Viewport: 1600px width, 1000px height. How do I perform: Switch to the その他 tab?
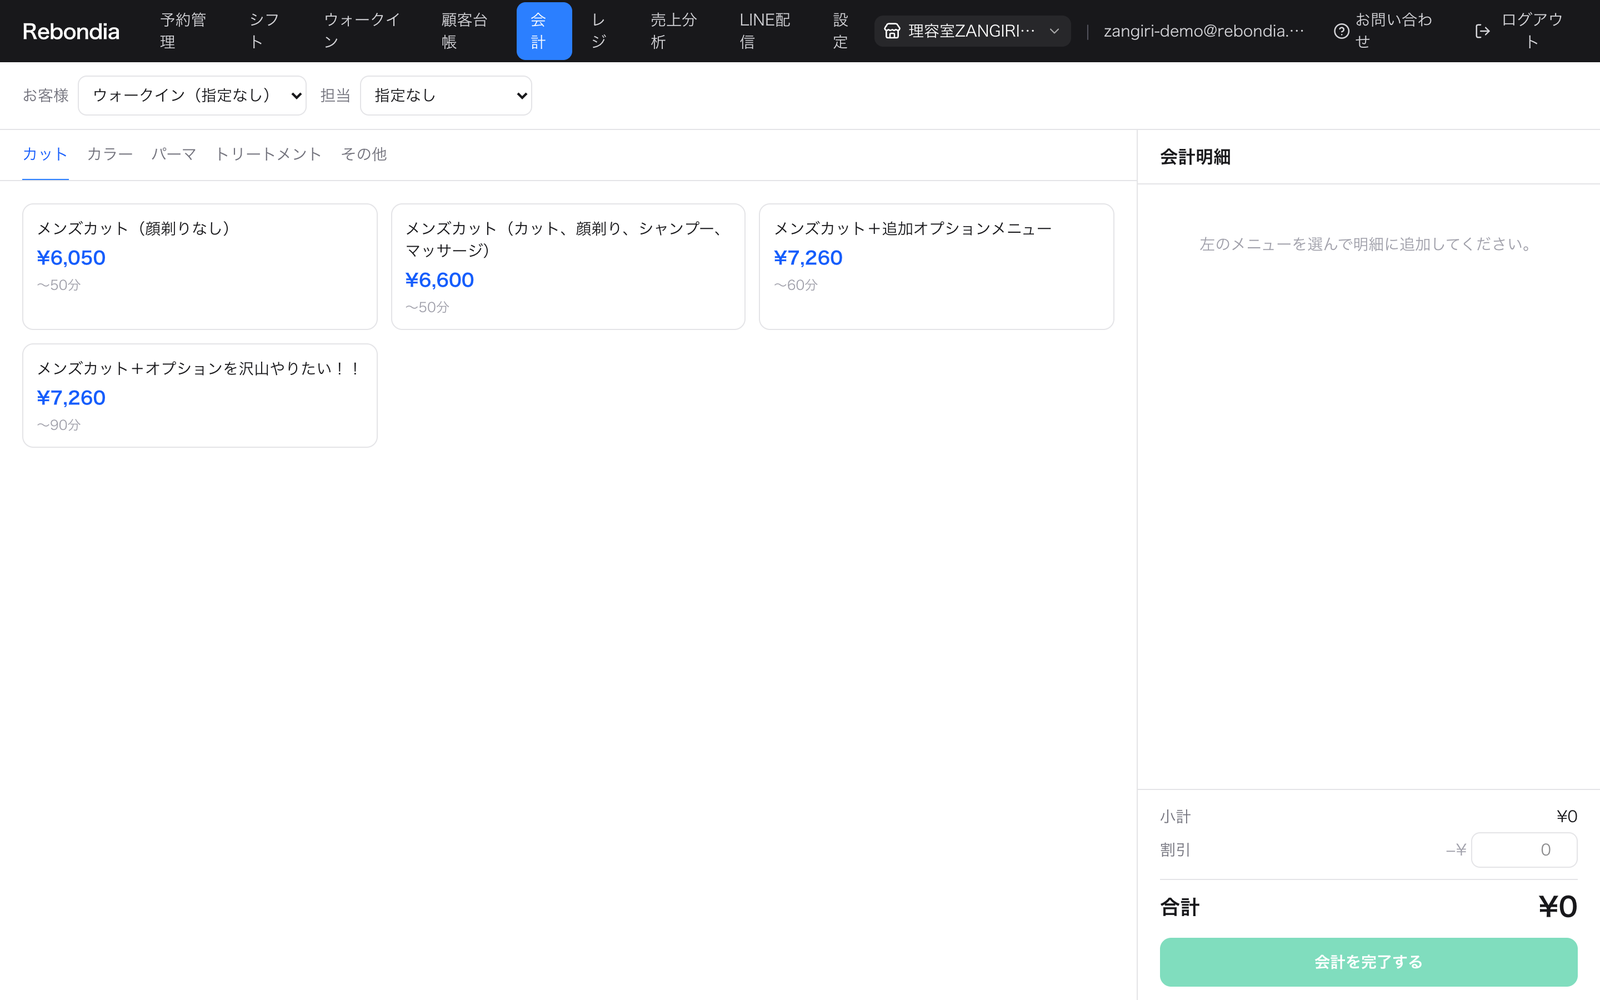point(364,154)
